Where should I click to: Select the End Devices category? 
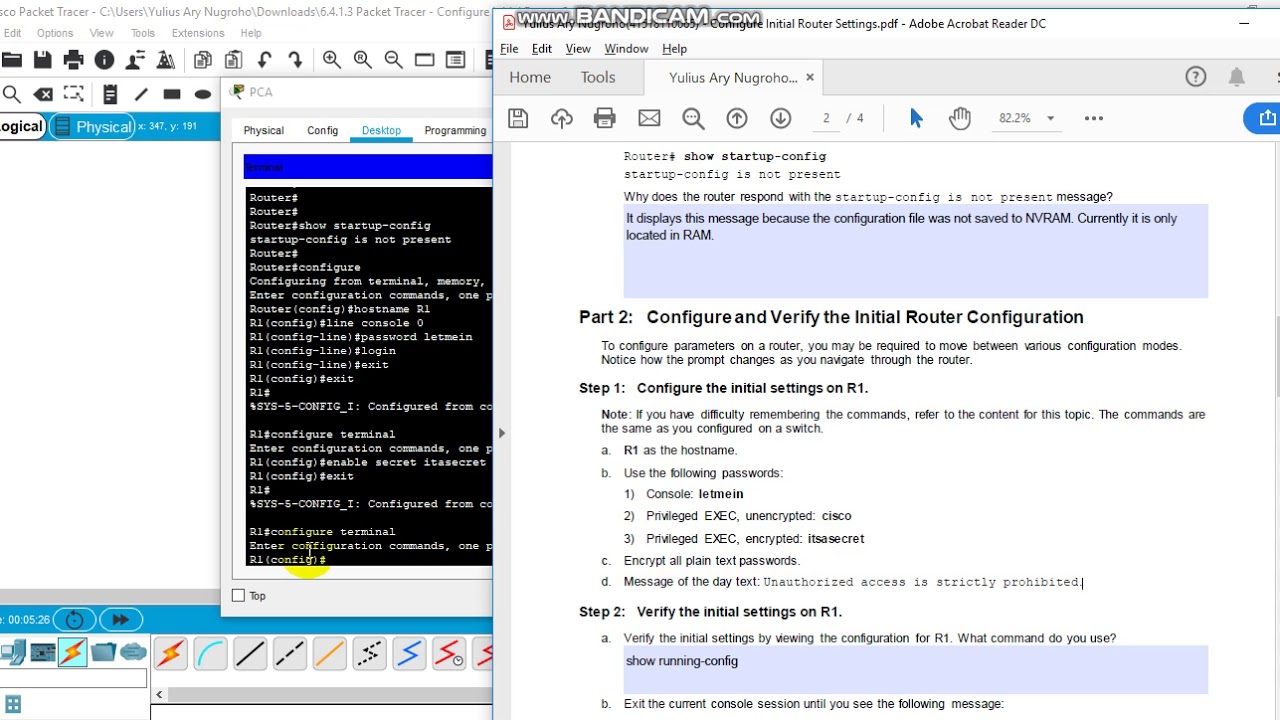tap(13, 653)
